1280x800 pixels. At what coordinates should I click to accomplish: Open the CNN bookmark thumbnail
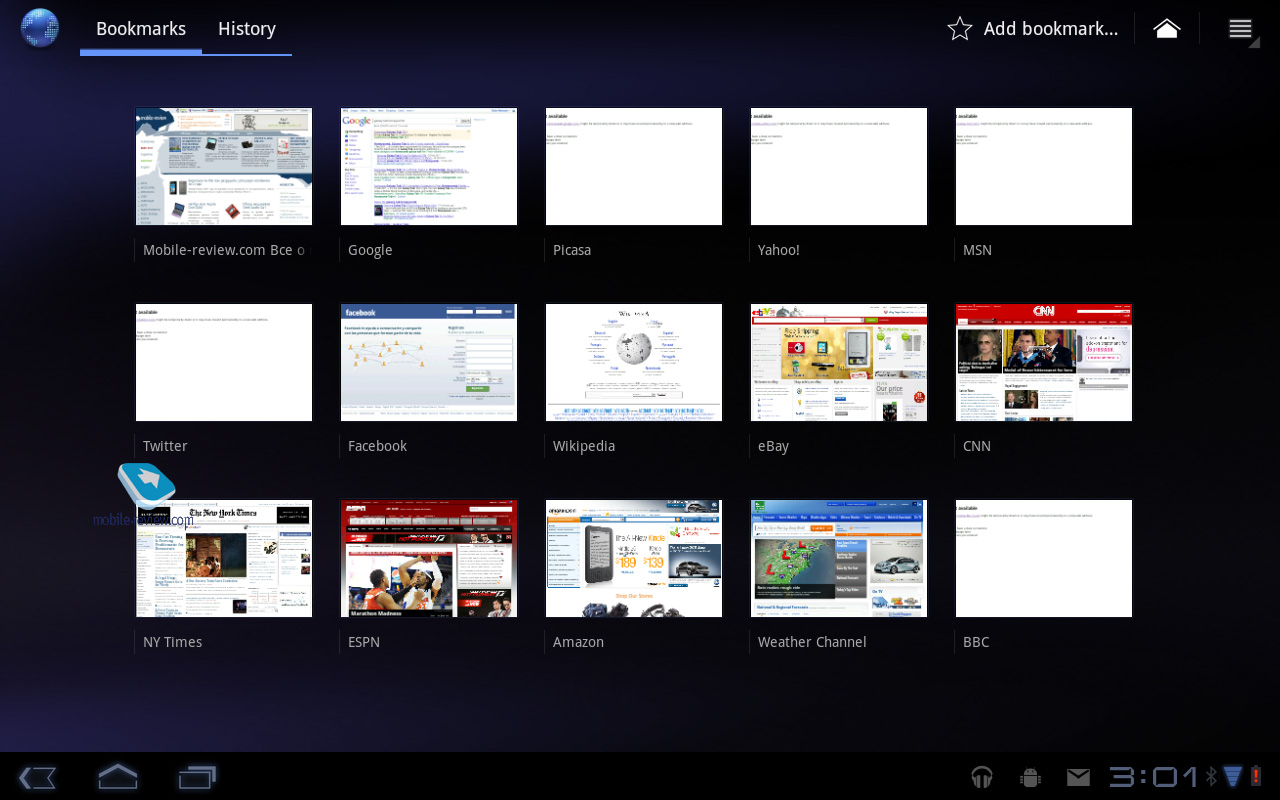click(x=1044, y=363)
